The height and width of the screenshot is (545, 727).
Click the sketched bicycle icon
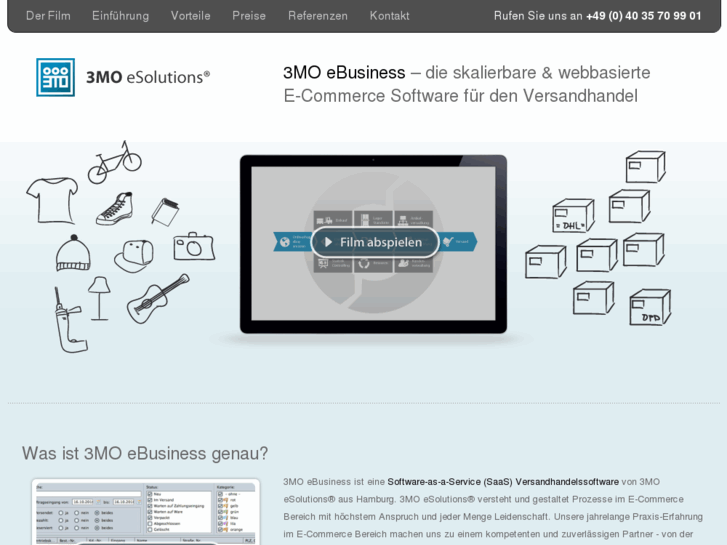[115, 162]
